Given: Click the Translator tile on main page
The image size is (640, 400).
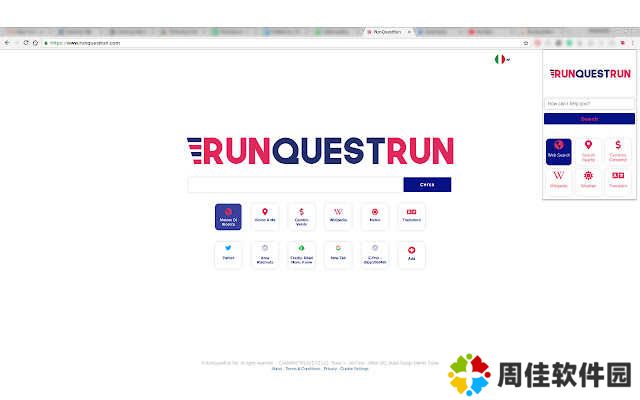Looking at the screenshot, I should 411,216.
